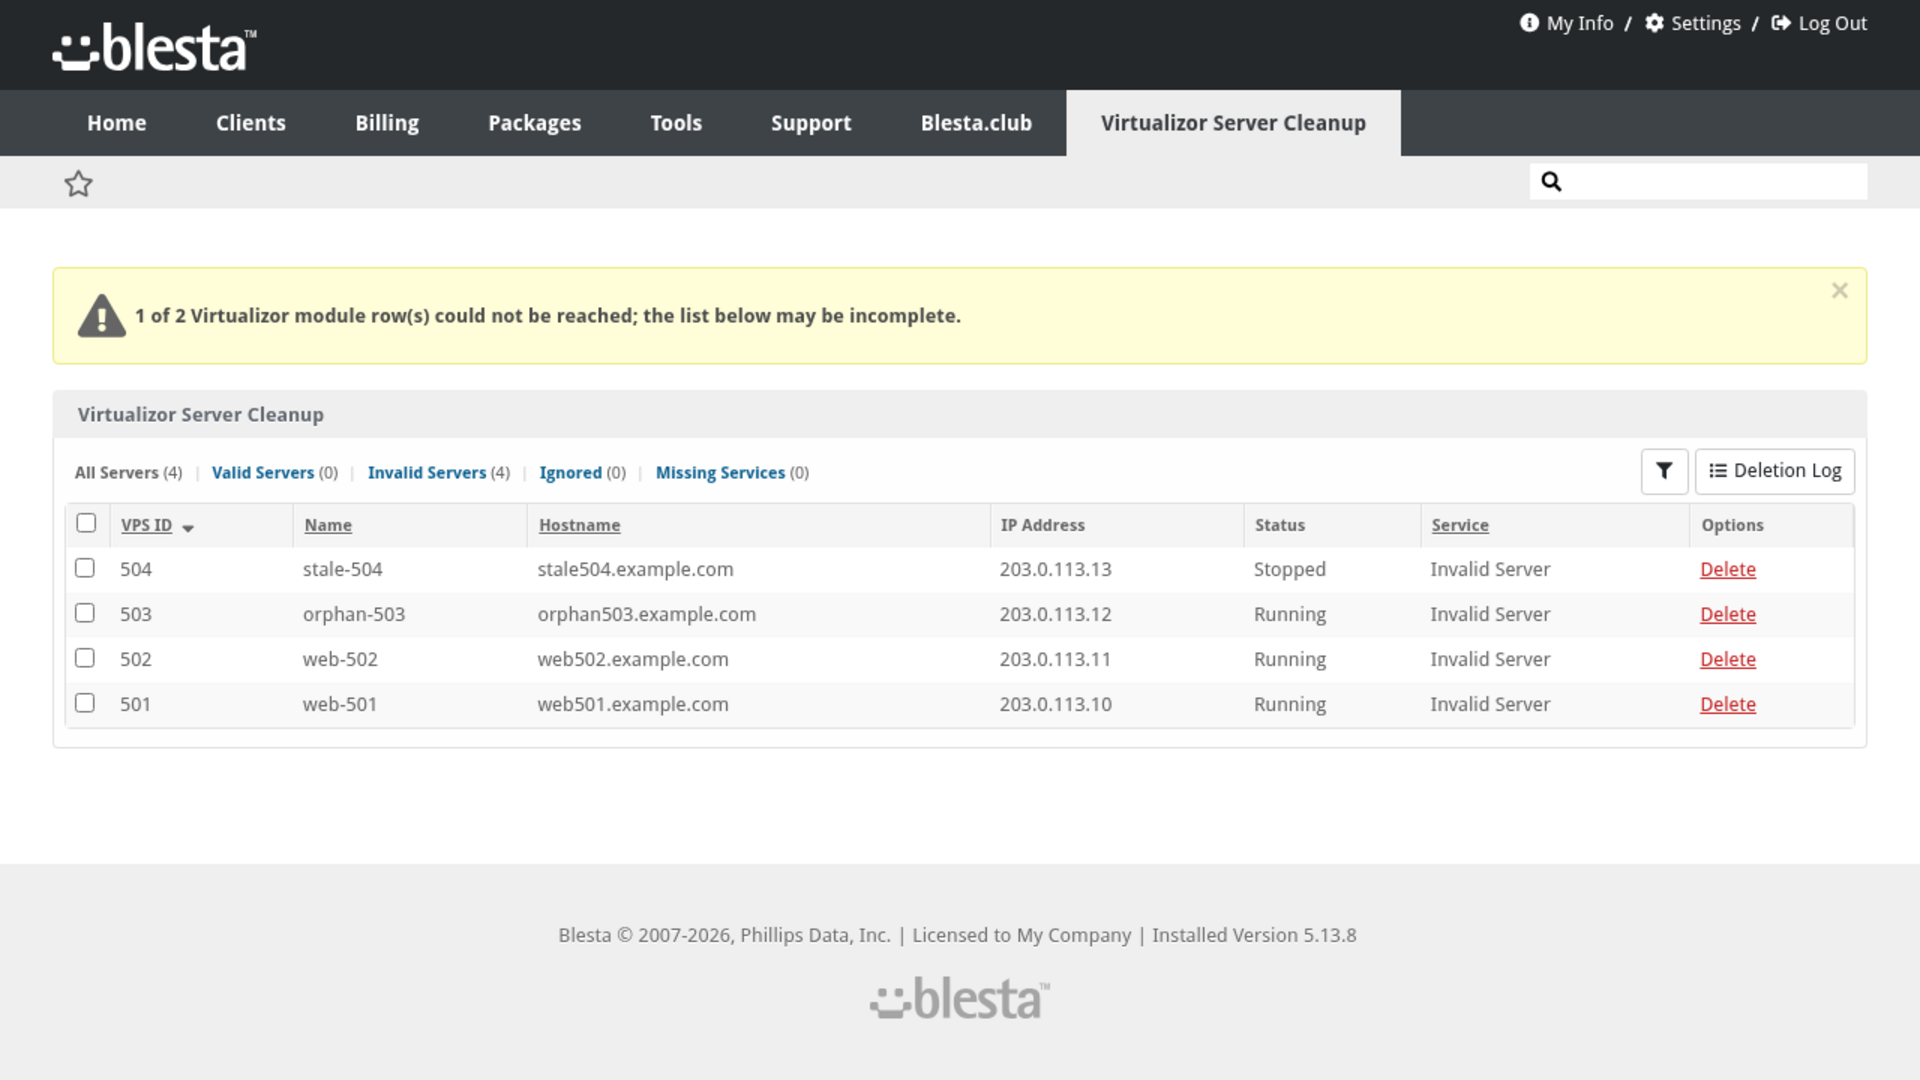Open the Tools menu
The image size is (1920, 1080).
pos(676,123)
